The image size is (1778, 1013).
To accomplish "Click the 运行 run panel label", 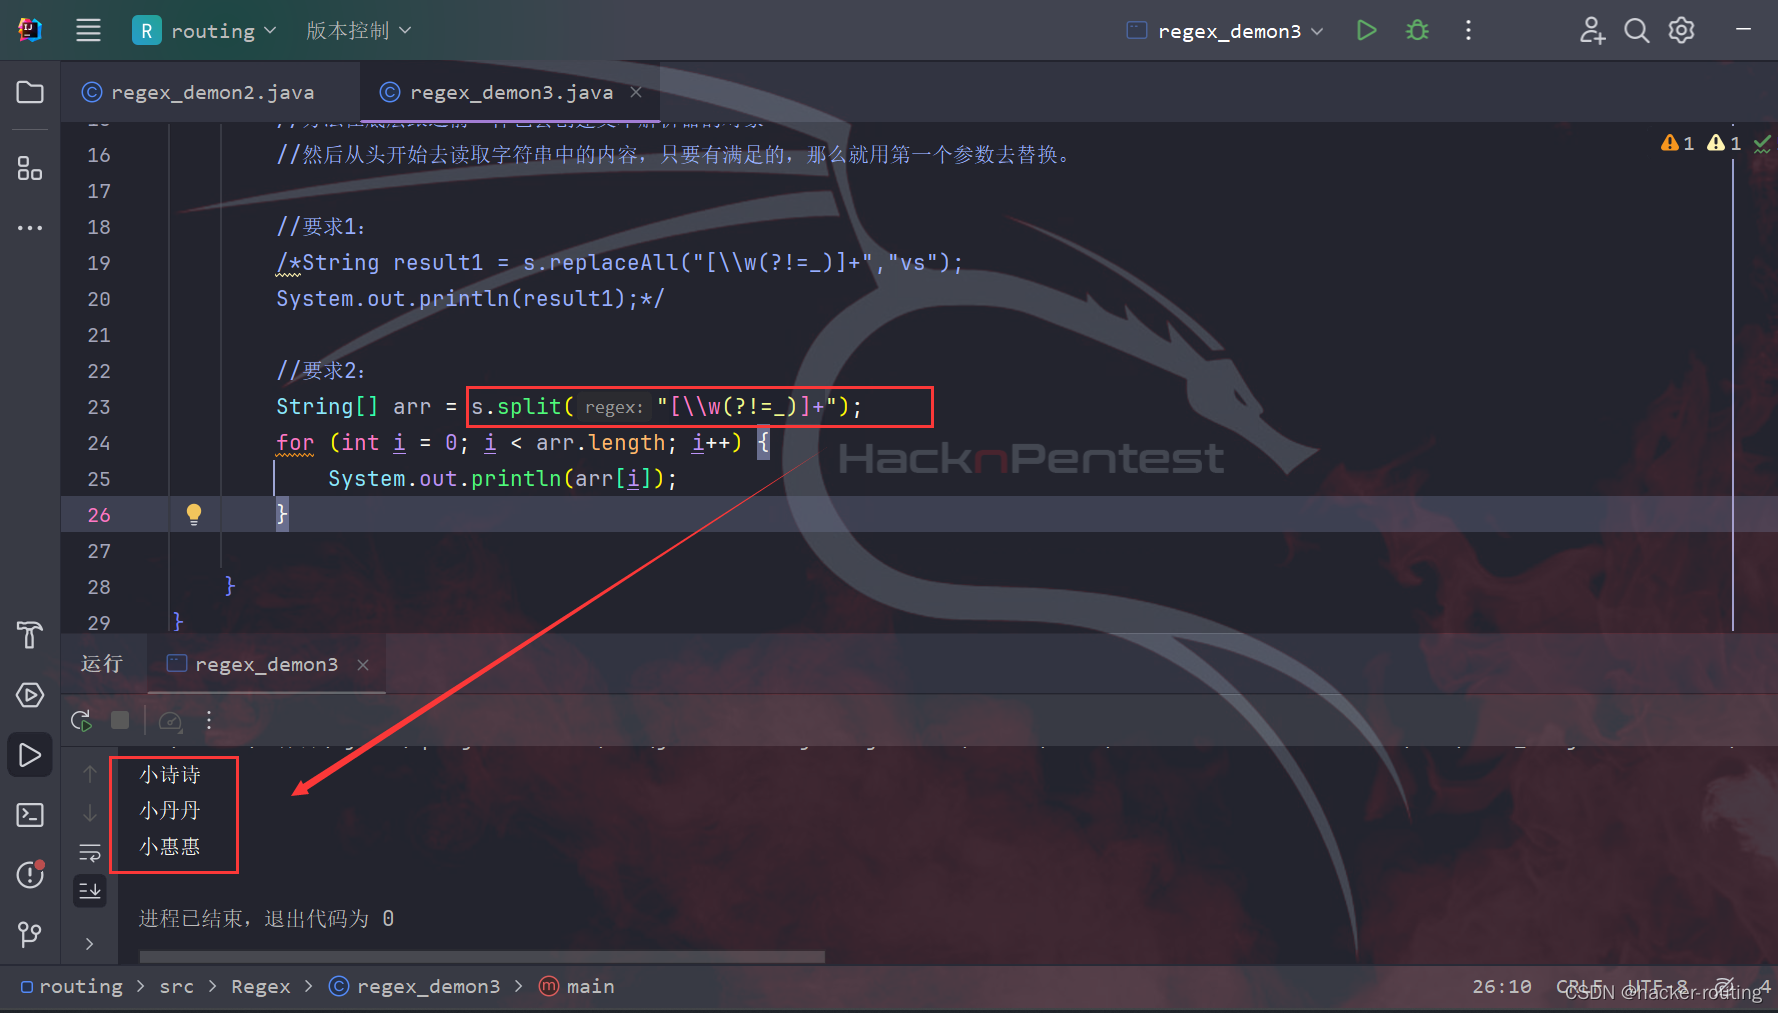I will click(x=102, y=664).
